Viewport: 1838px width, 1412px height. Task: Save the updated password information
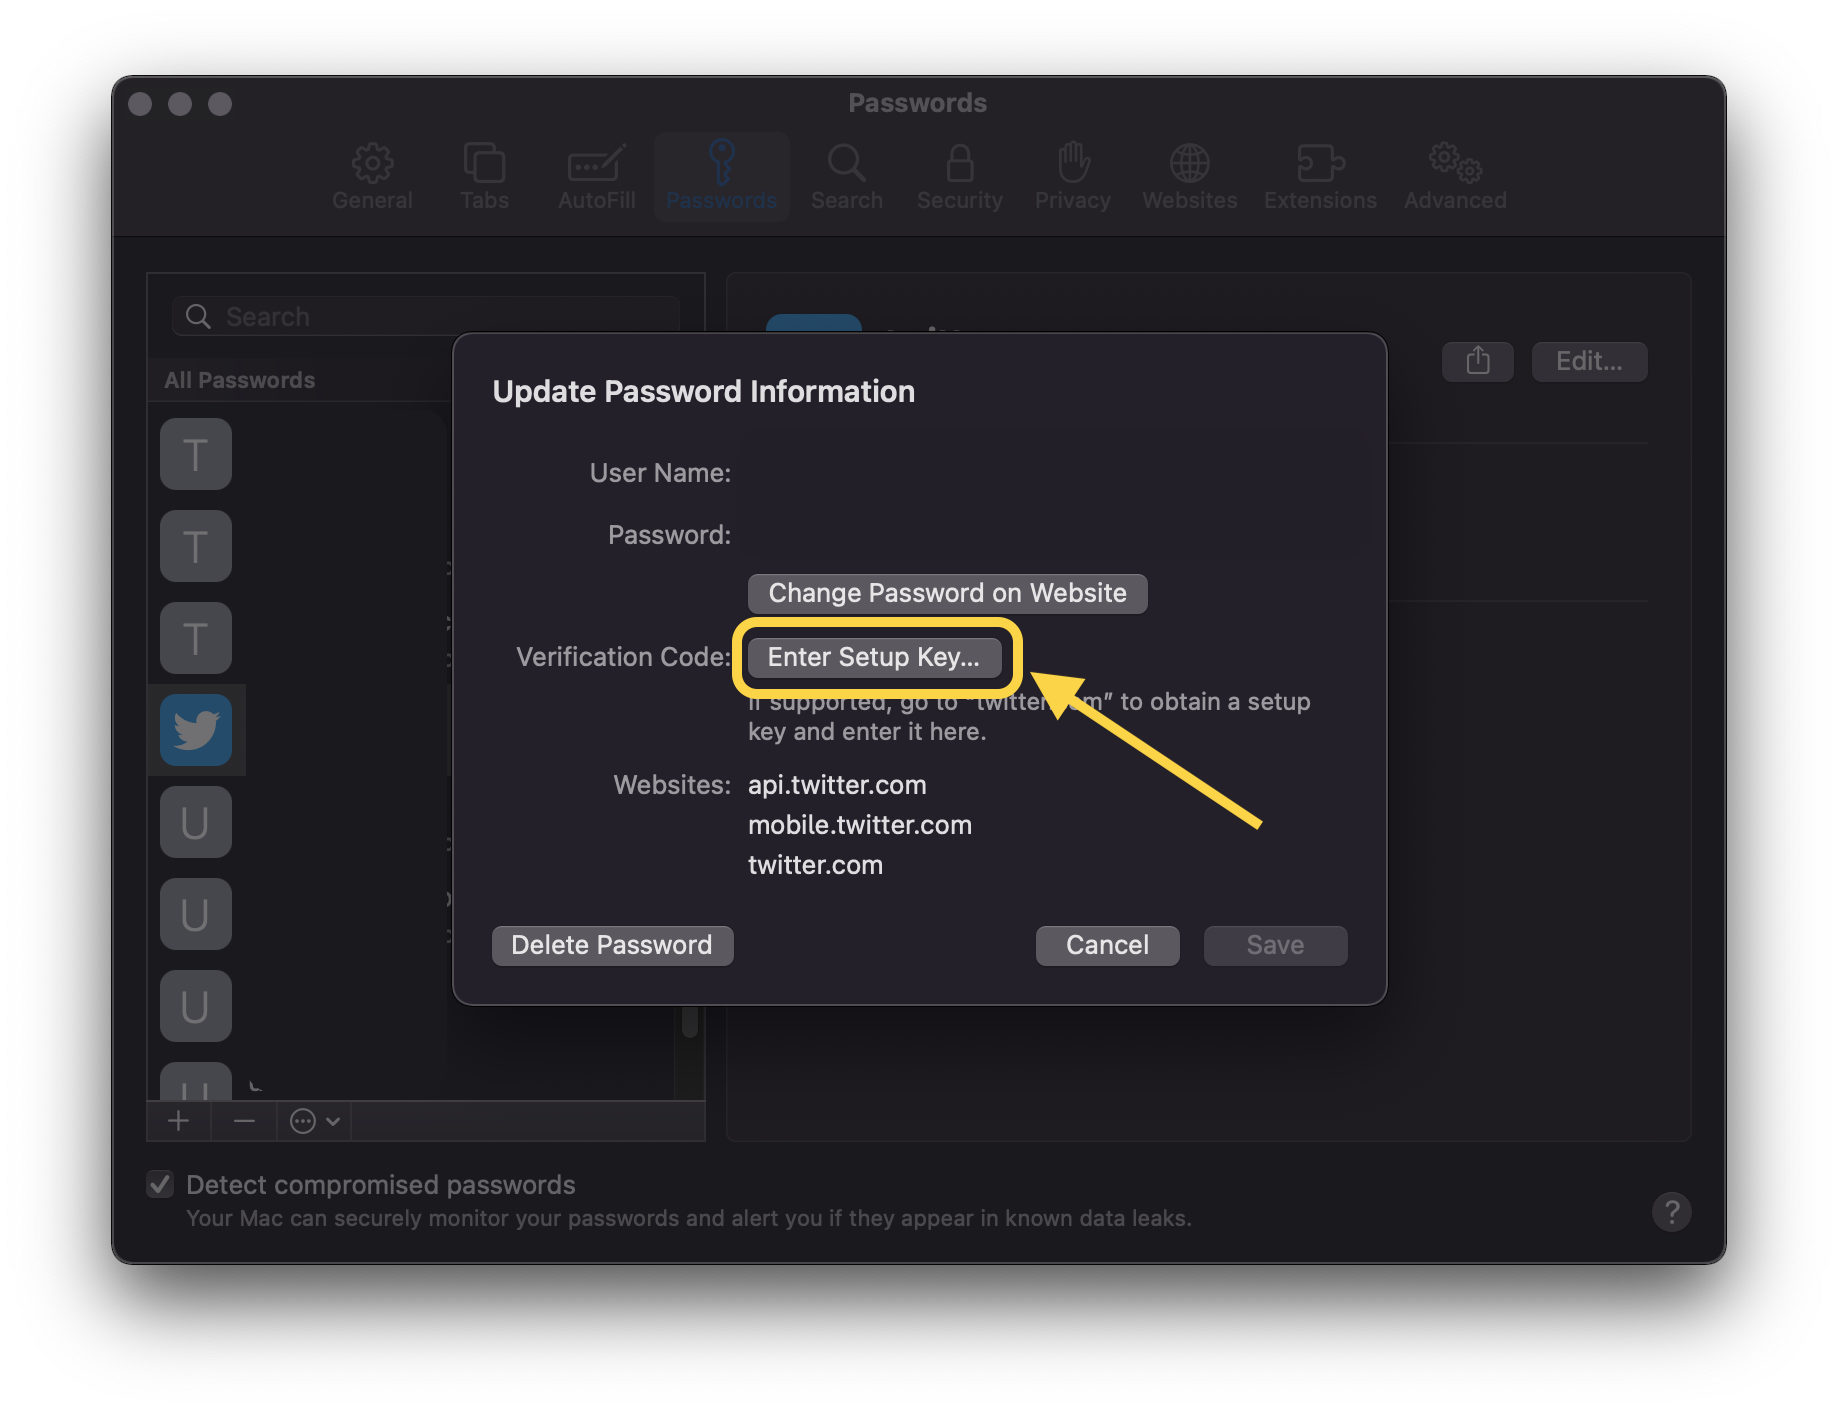(x=1275, y=945)
